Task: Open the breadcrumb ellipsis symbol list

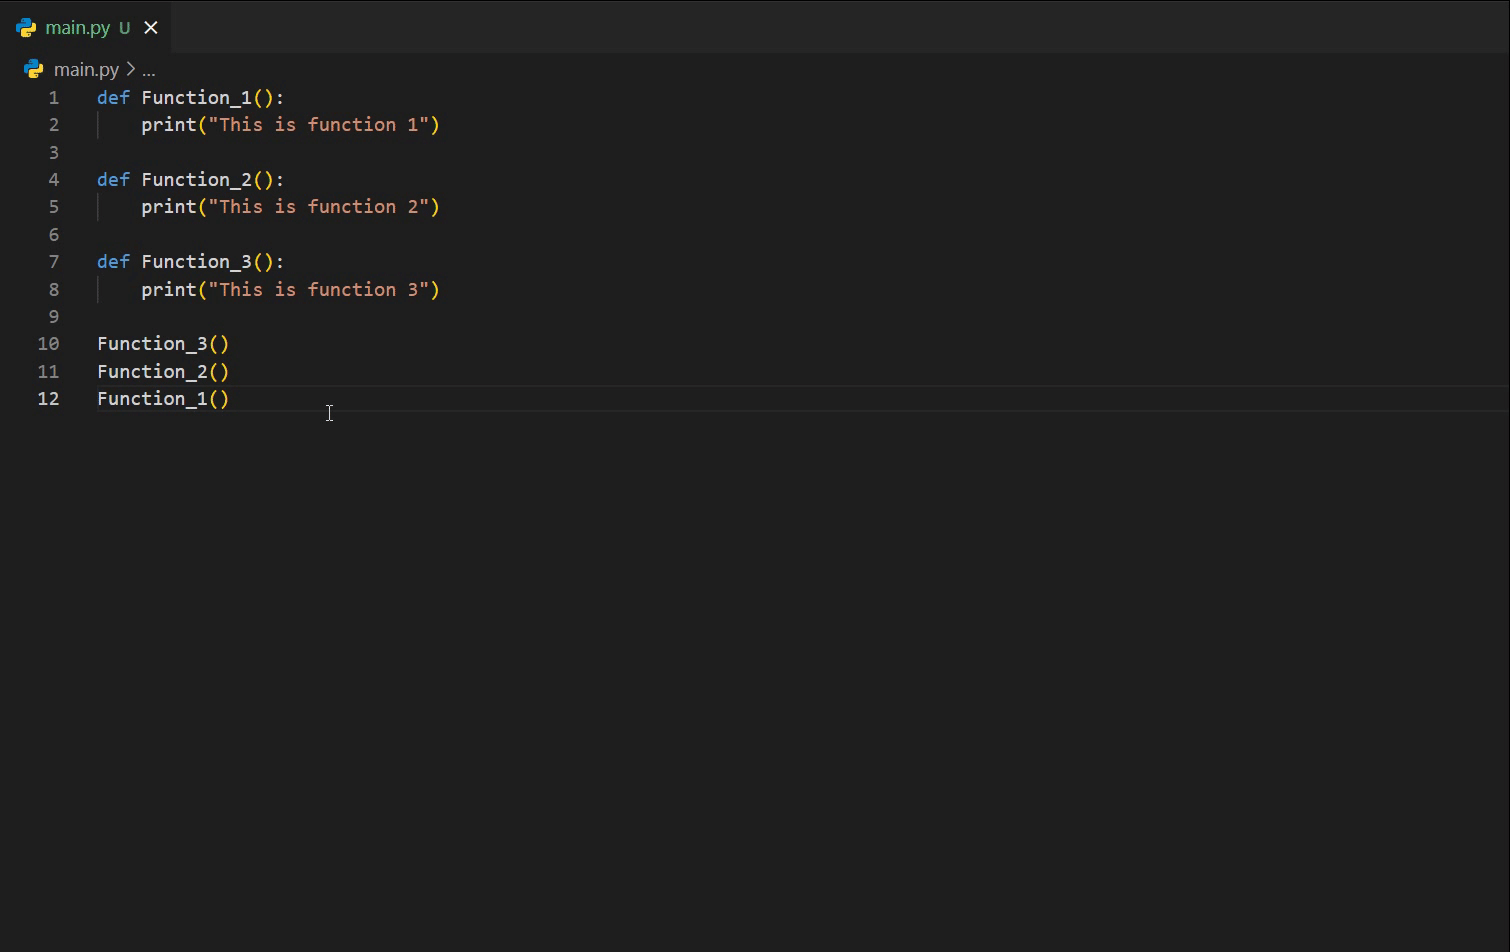Action: click(148, 69)
